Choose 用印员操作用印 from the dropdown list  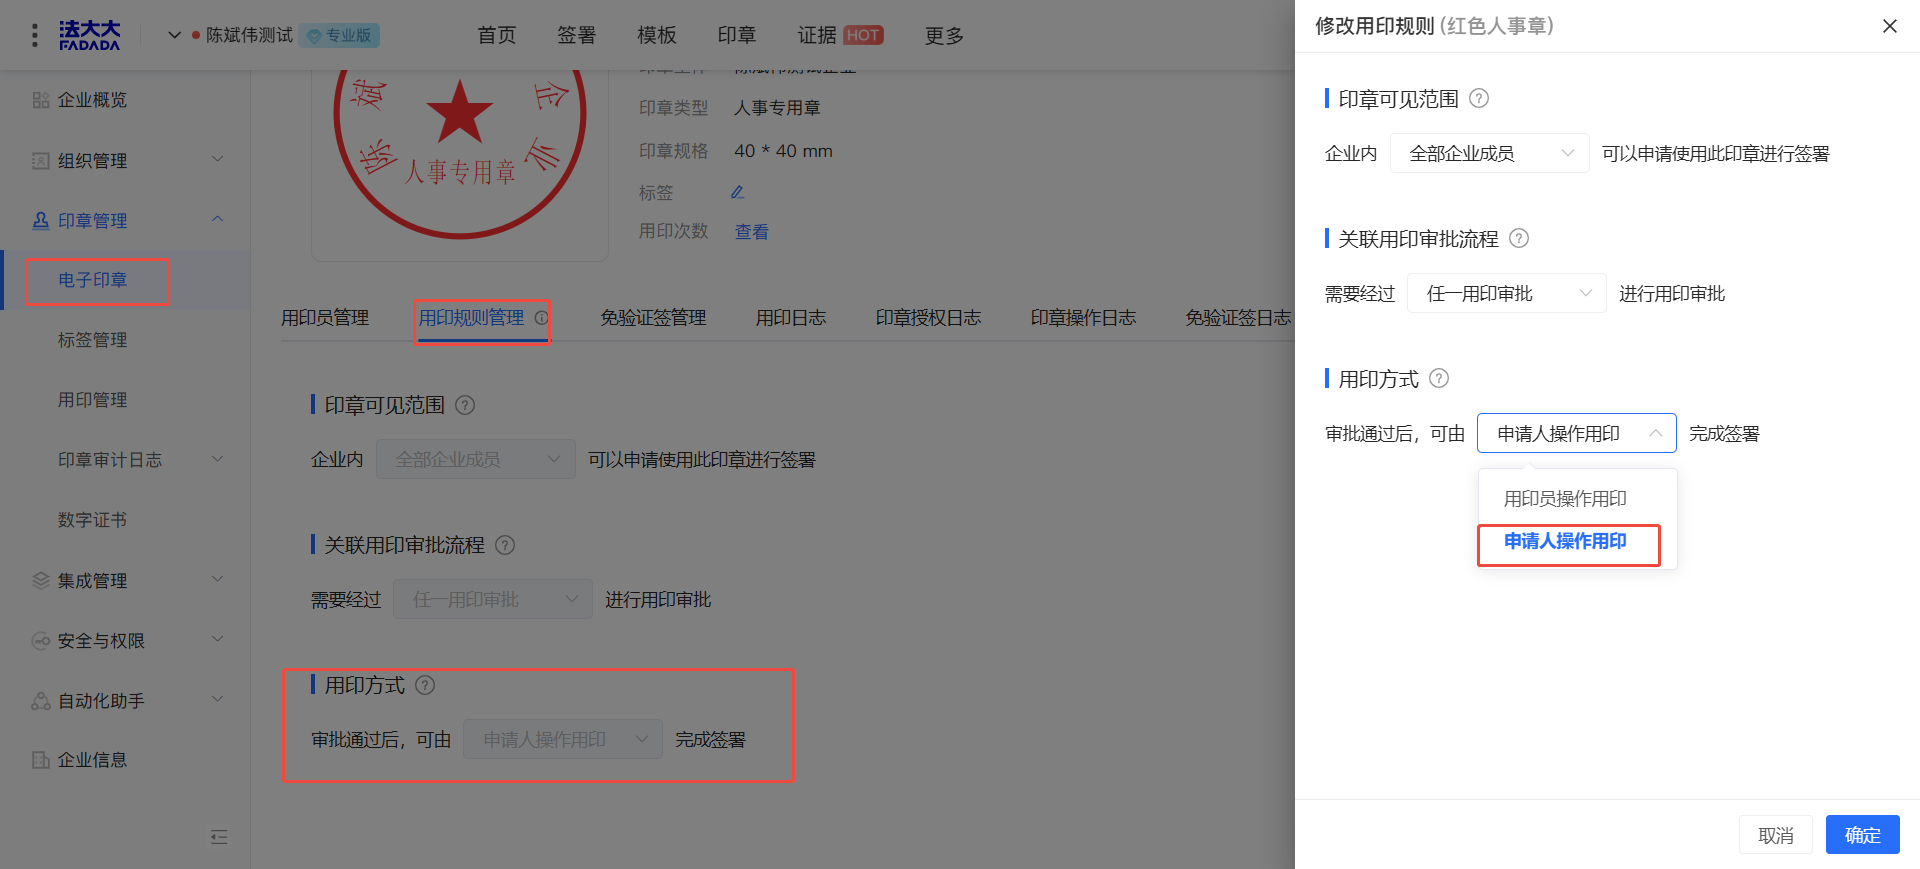(x=1565, y=498)
